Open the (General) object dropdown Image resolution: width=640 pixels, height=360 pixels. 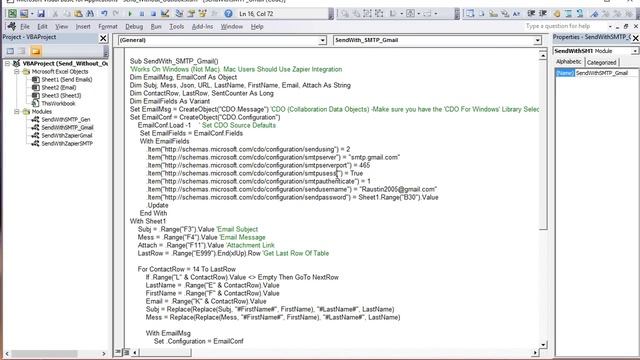click(x=322, y=40)
